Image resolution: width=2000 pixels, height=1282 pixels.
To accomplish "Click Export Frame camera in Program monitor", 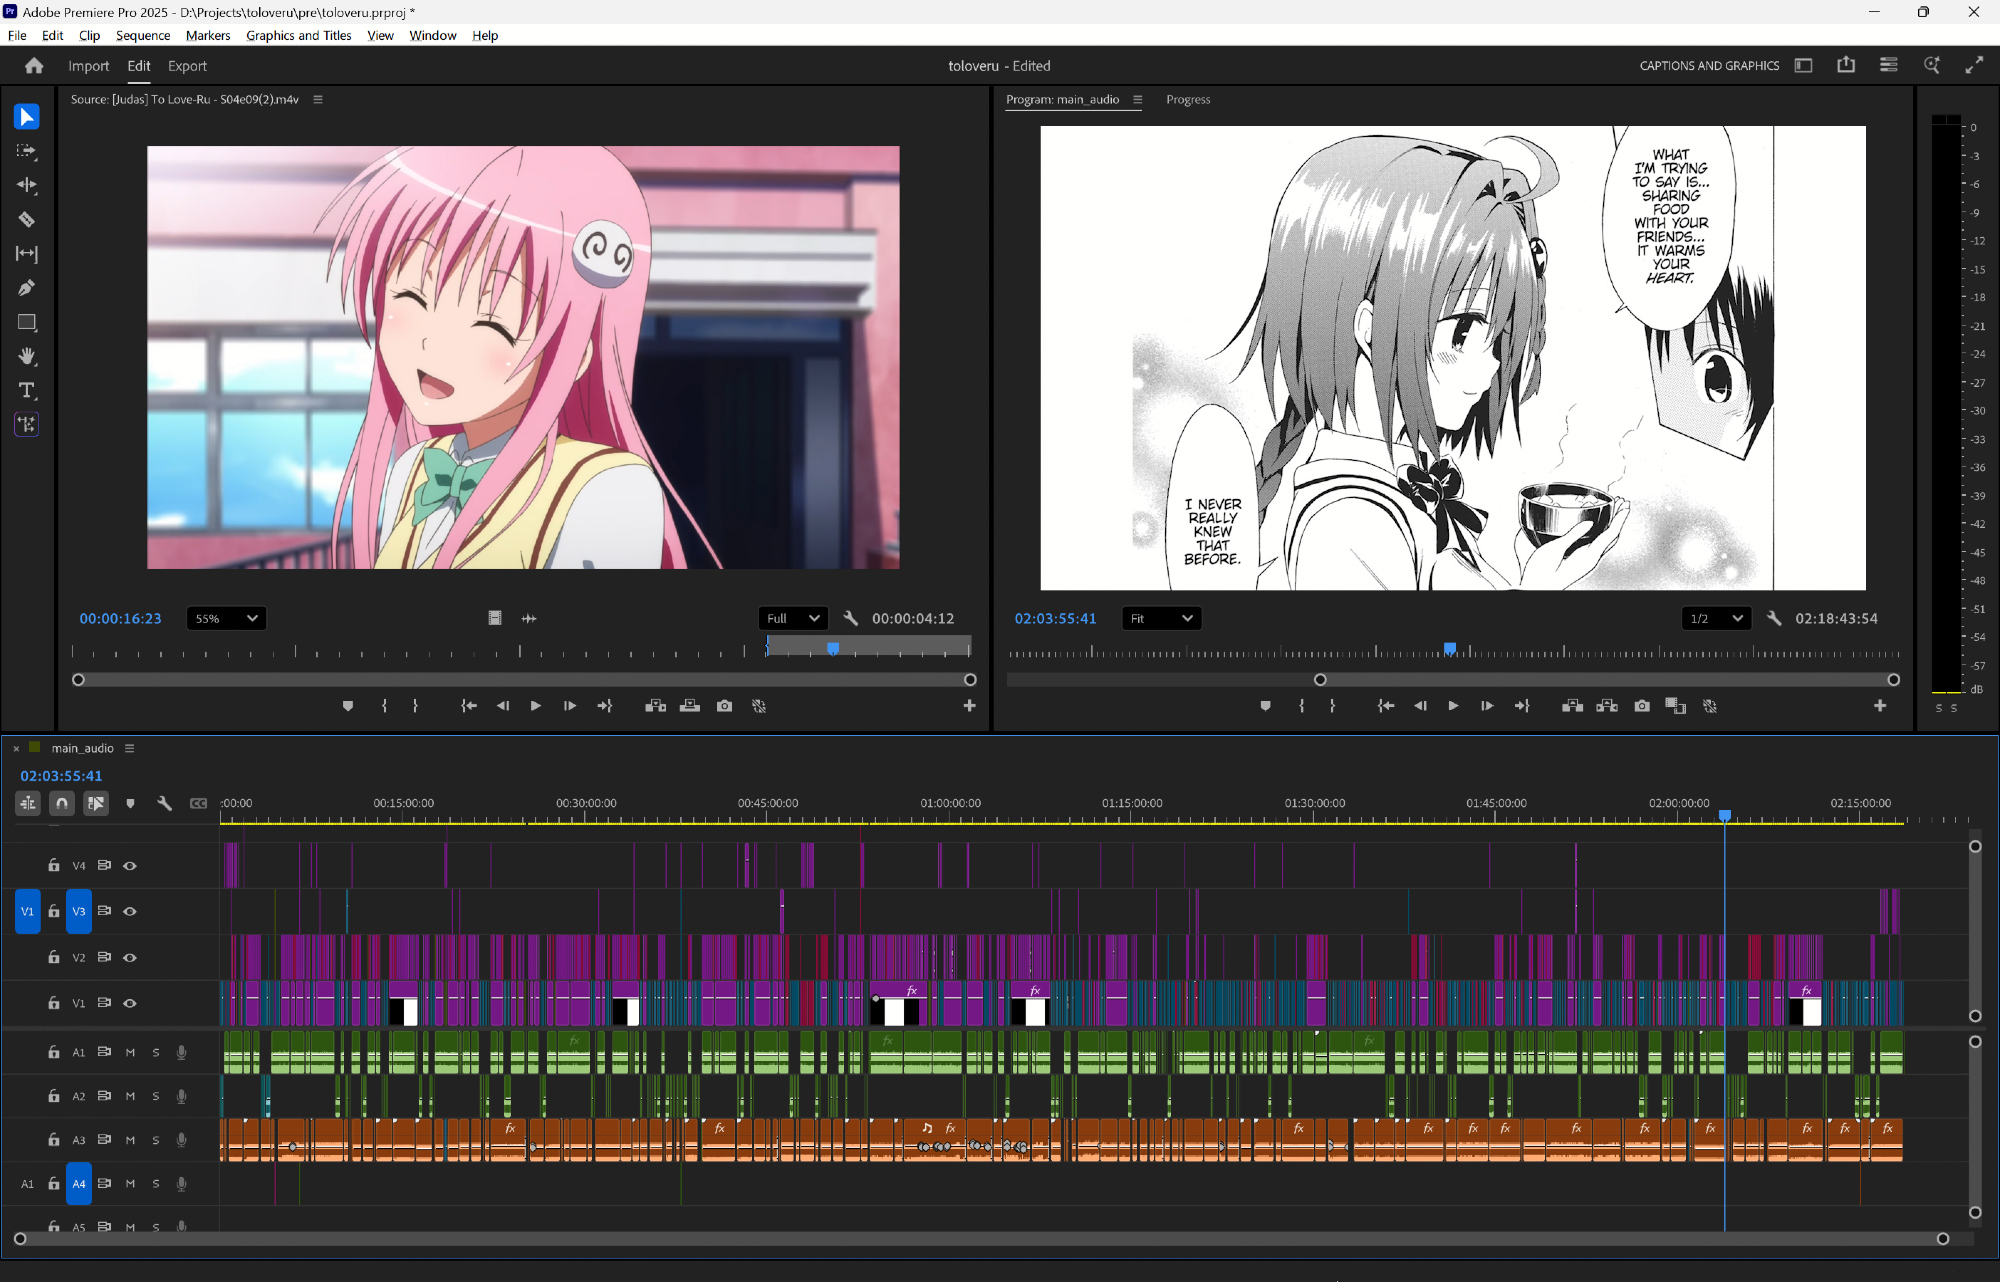I will pyautogui.click(x=1642, y=706).
